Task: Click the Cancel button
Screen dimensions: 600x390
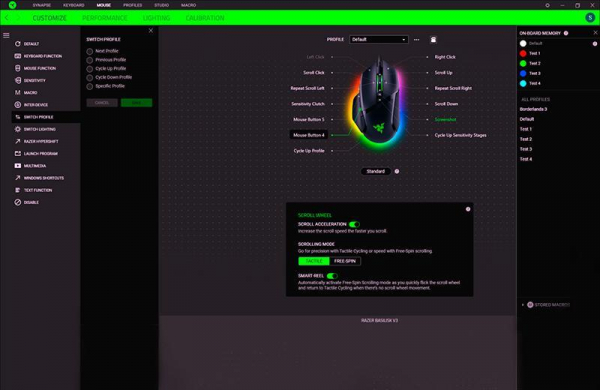Action: point(102,103)
